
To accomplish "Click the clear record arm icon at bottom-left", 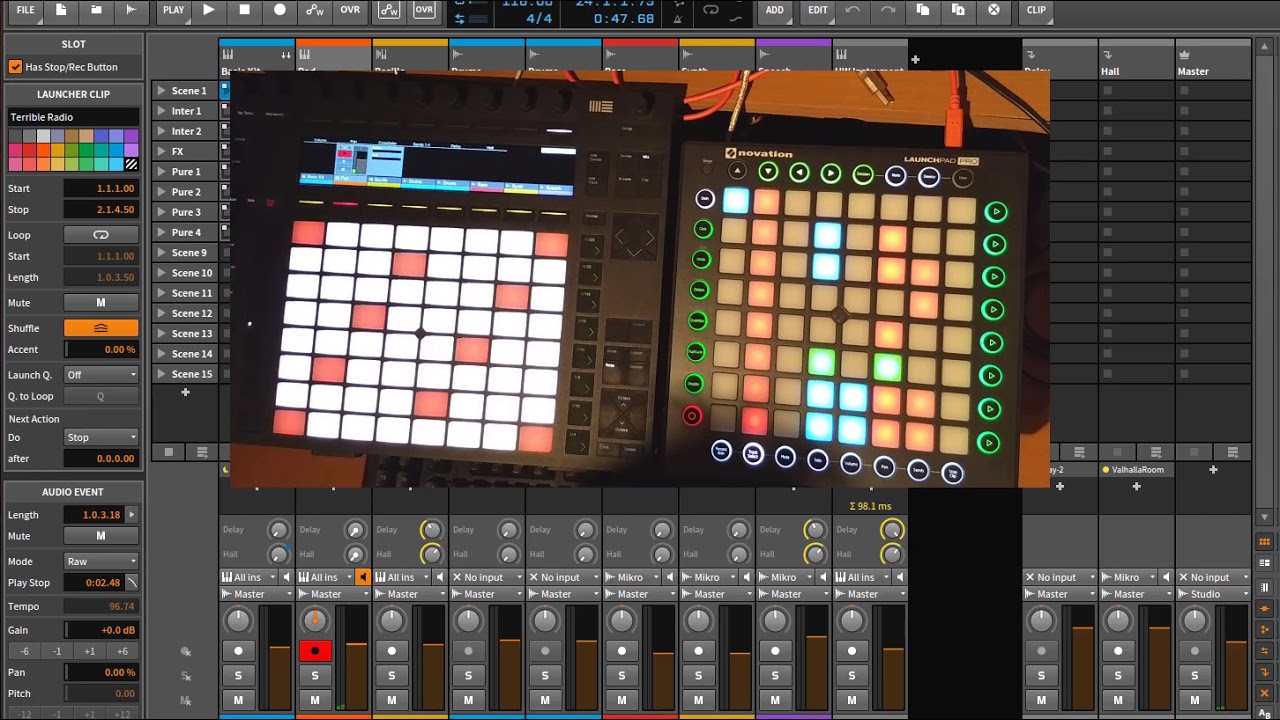I will pos(186,652).
